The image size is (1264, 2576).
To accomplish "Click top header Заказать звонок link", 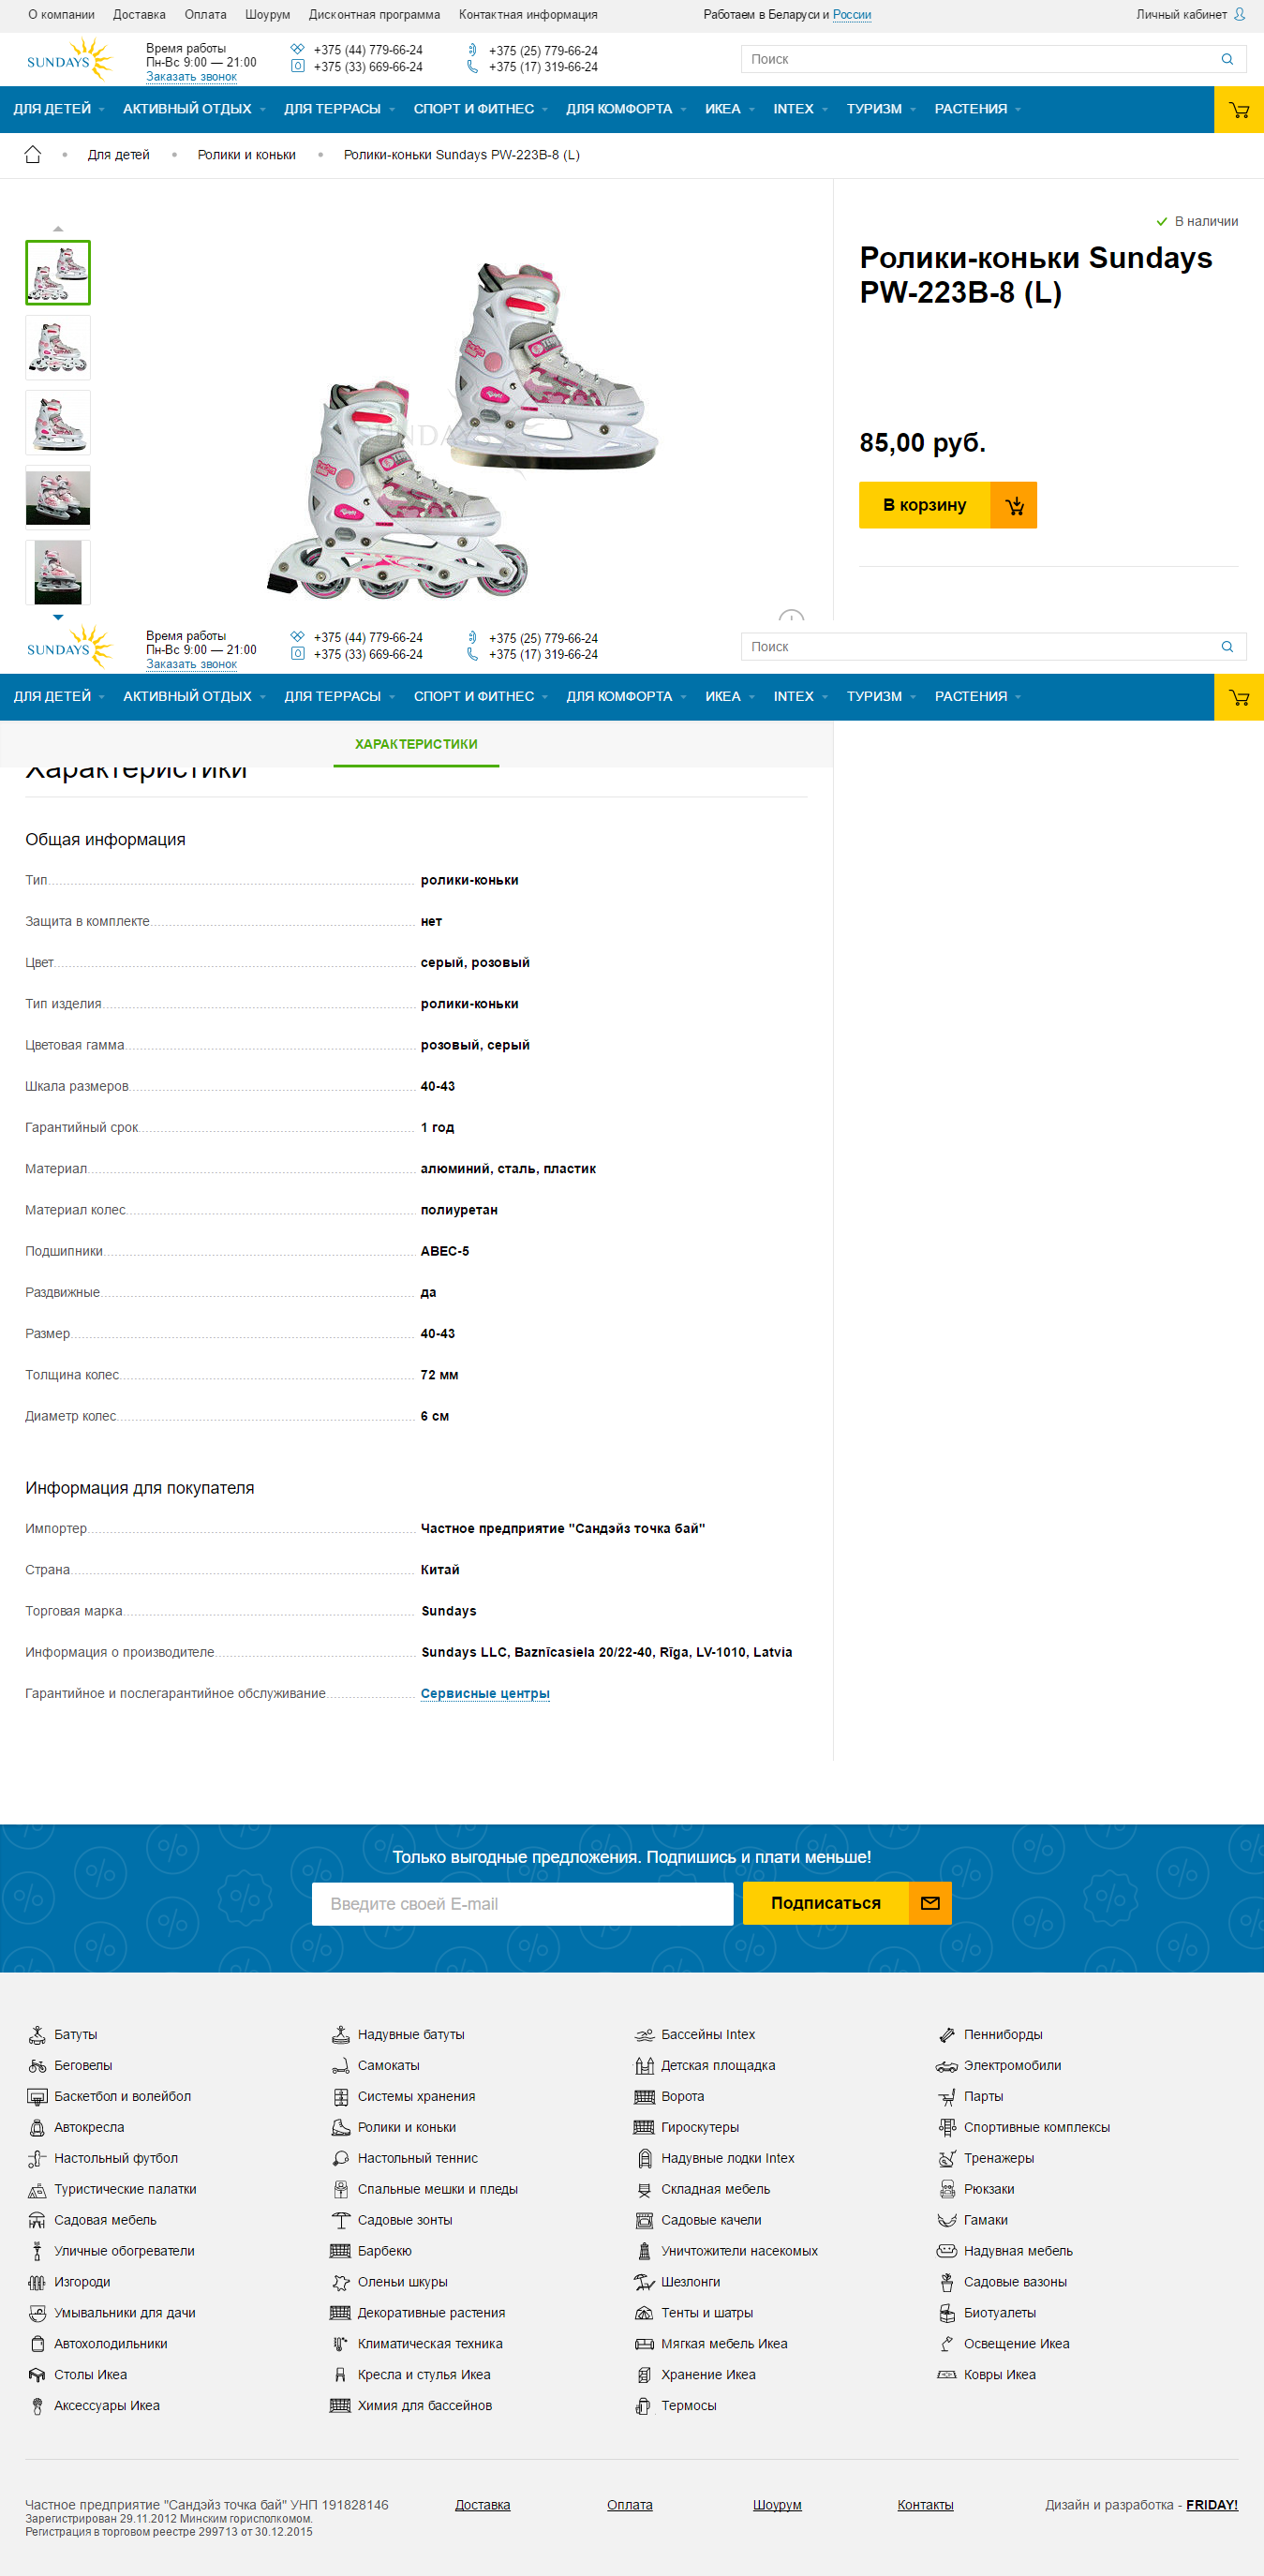I will coord(191,77).
